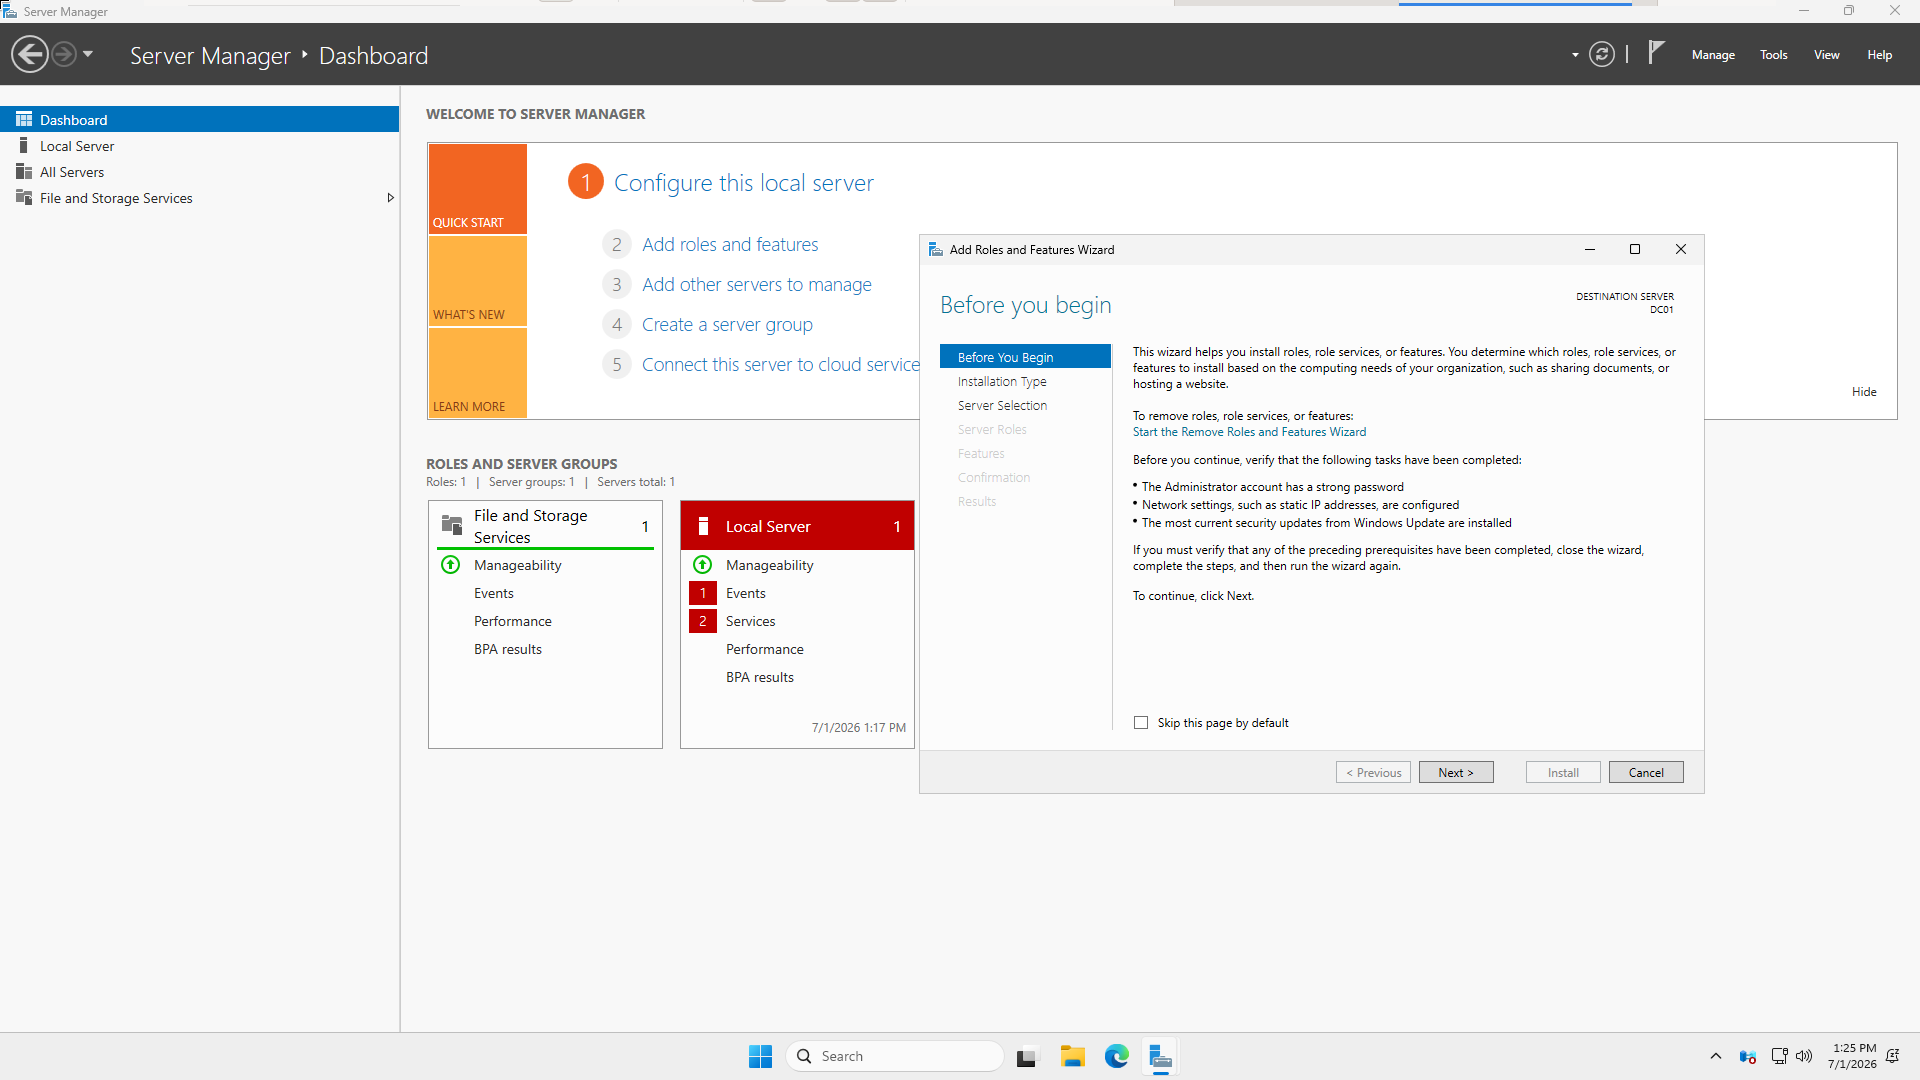Viewport: 1920px width, 1080px height.
Task: Open the File and Storage Services tile header
Action: [545, 526]
